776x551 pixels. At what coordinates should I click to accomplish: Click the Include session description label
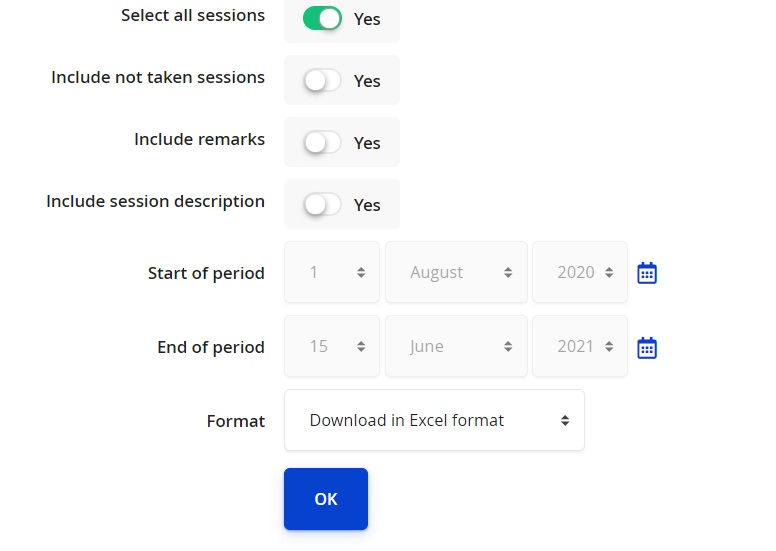click(x=155, y=201)
